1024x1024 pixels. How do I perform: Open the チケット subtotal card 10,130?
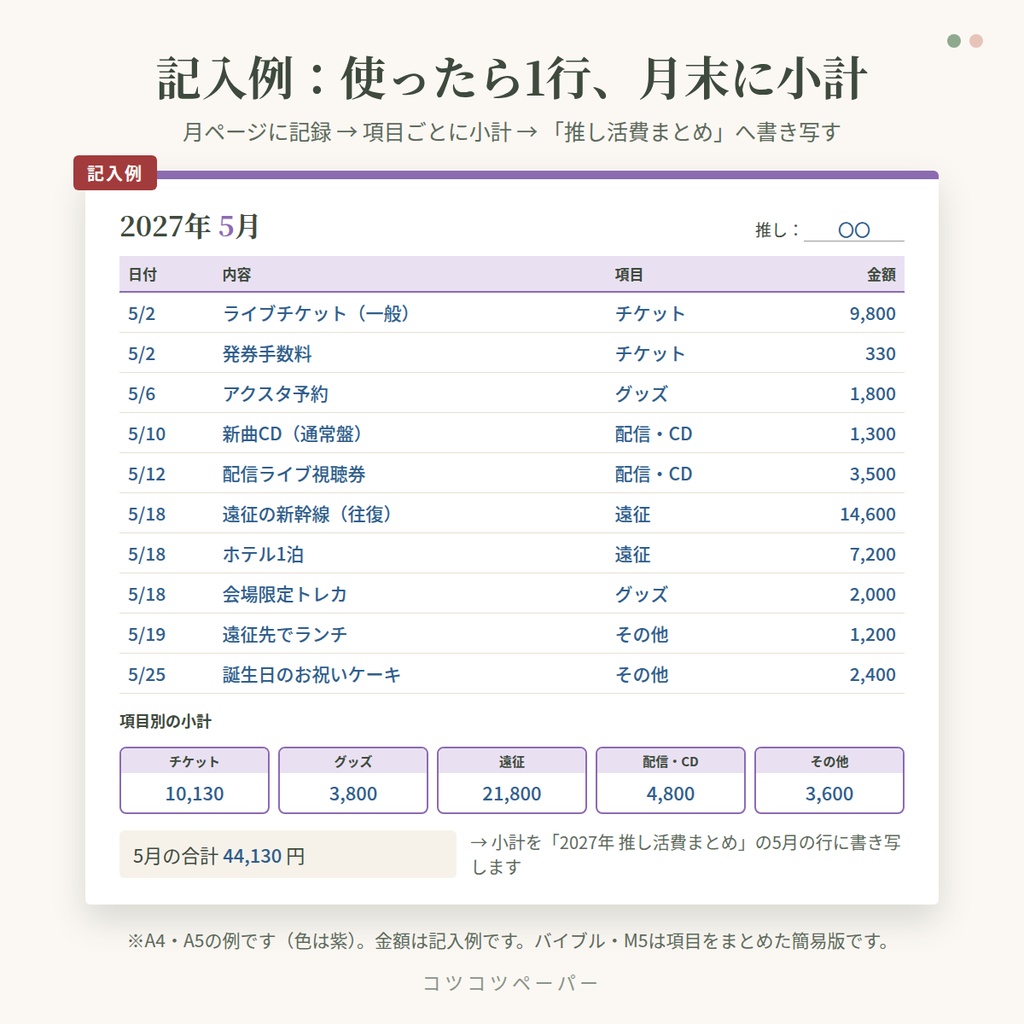coord(195,780)
